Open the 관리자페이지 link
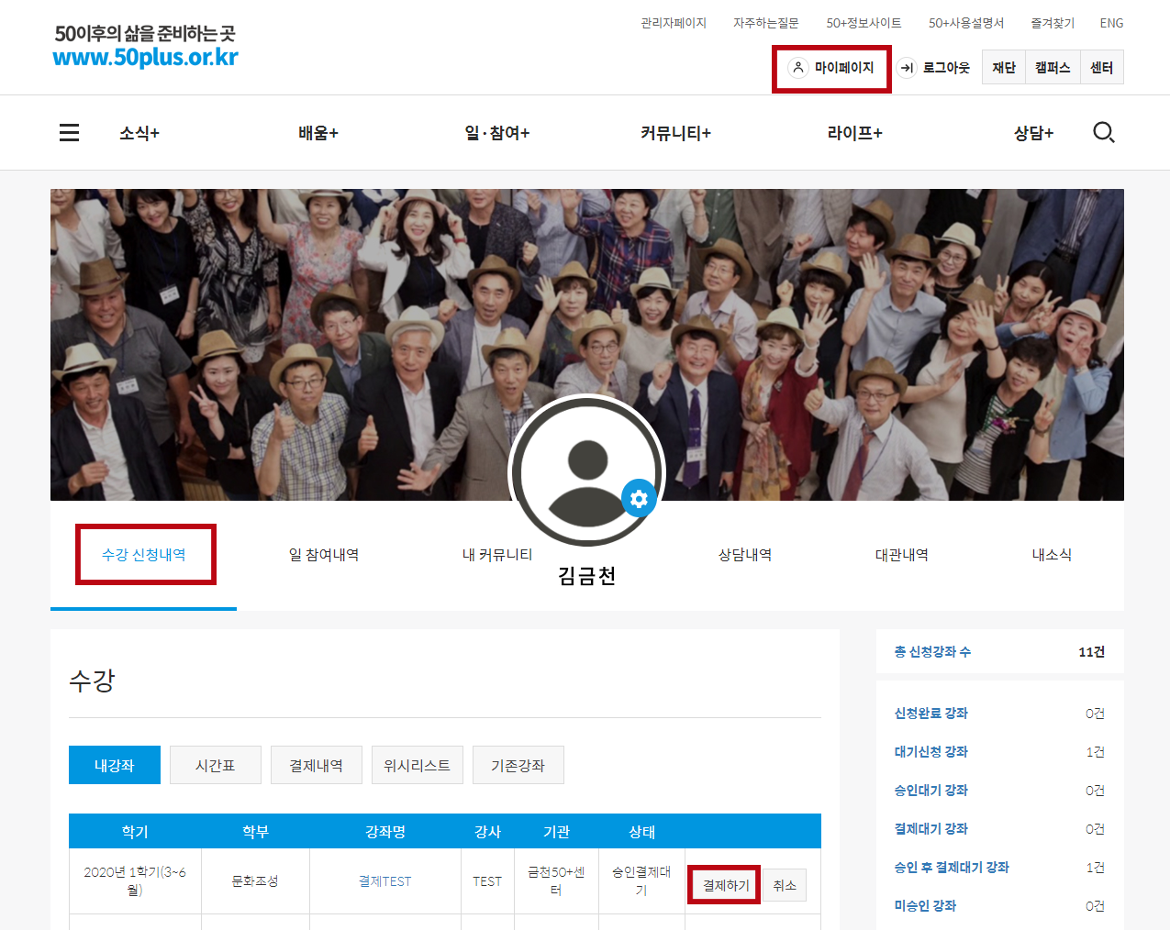Image resolution: width=1170 pixels, height=930 pixels. coord(673,23)
